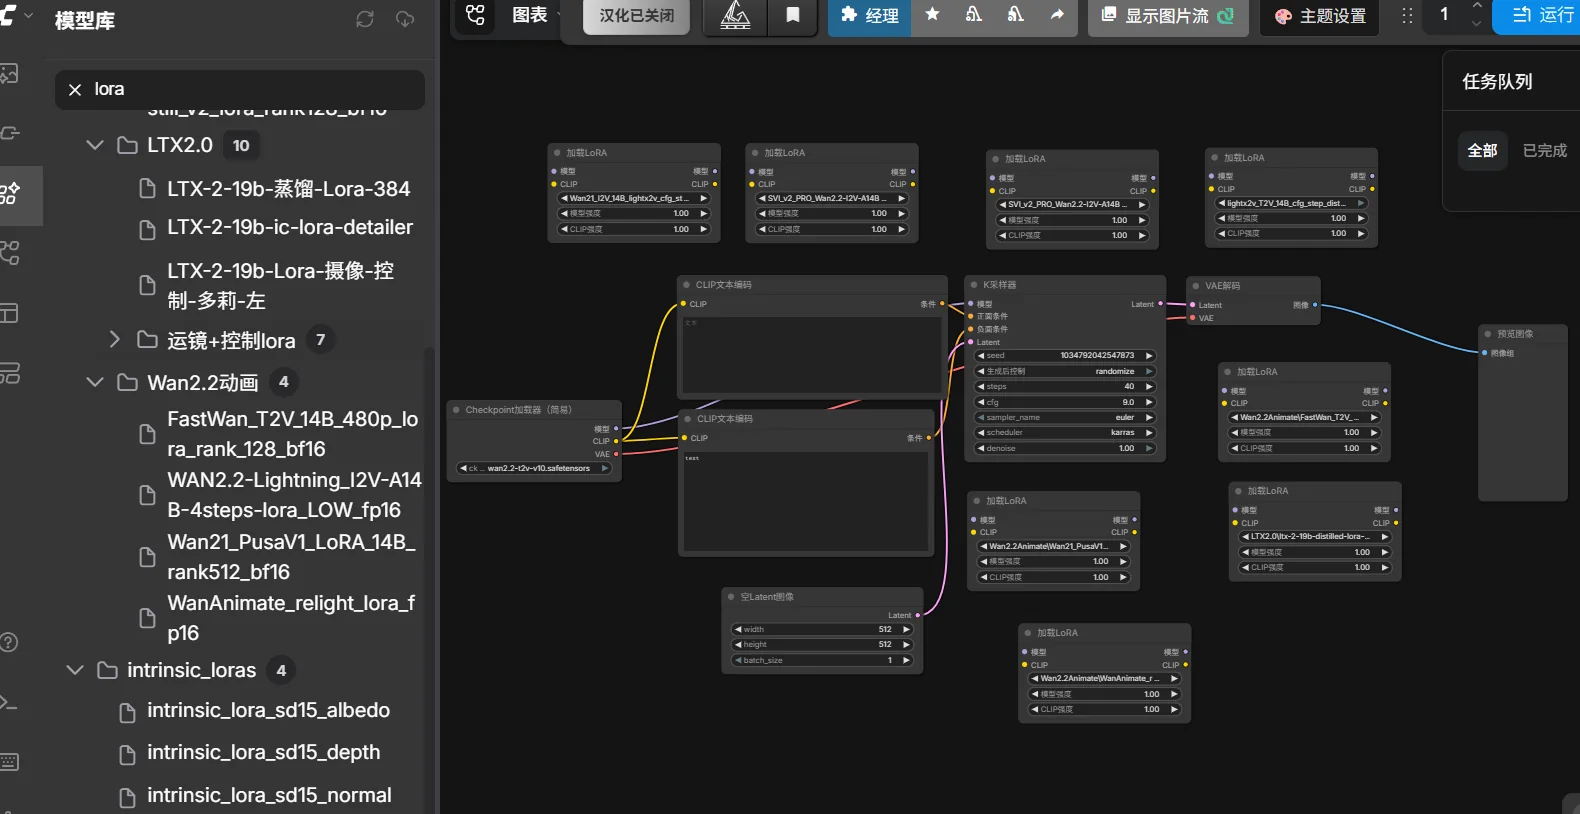
Task: Click the first model-share icon after the star
Action: coord(974,15)
